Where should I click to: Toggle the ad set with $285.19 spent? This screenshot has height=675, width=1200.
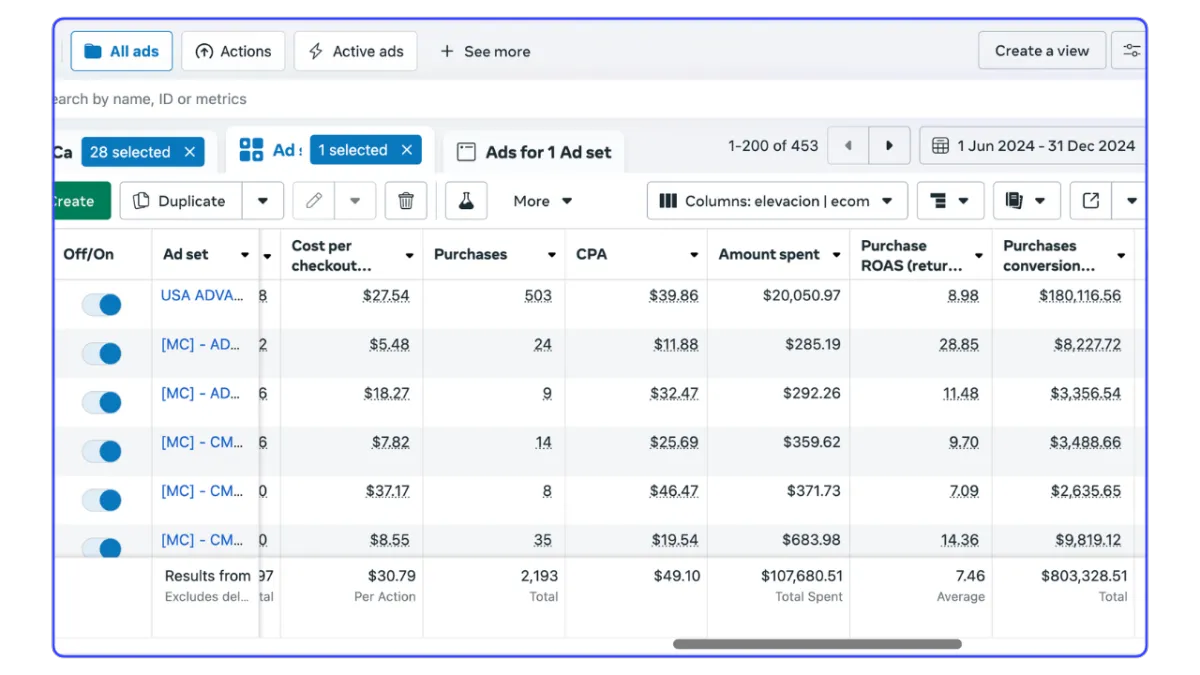coord(102,353)
